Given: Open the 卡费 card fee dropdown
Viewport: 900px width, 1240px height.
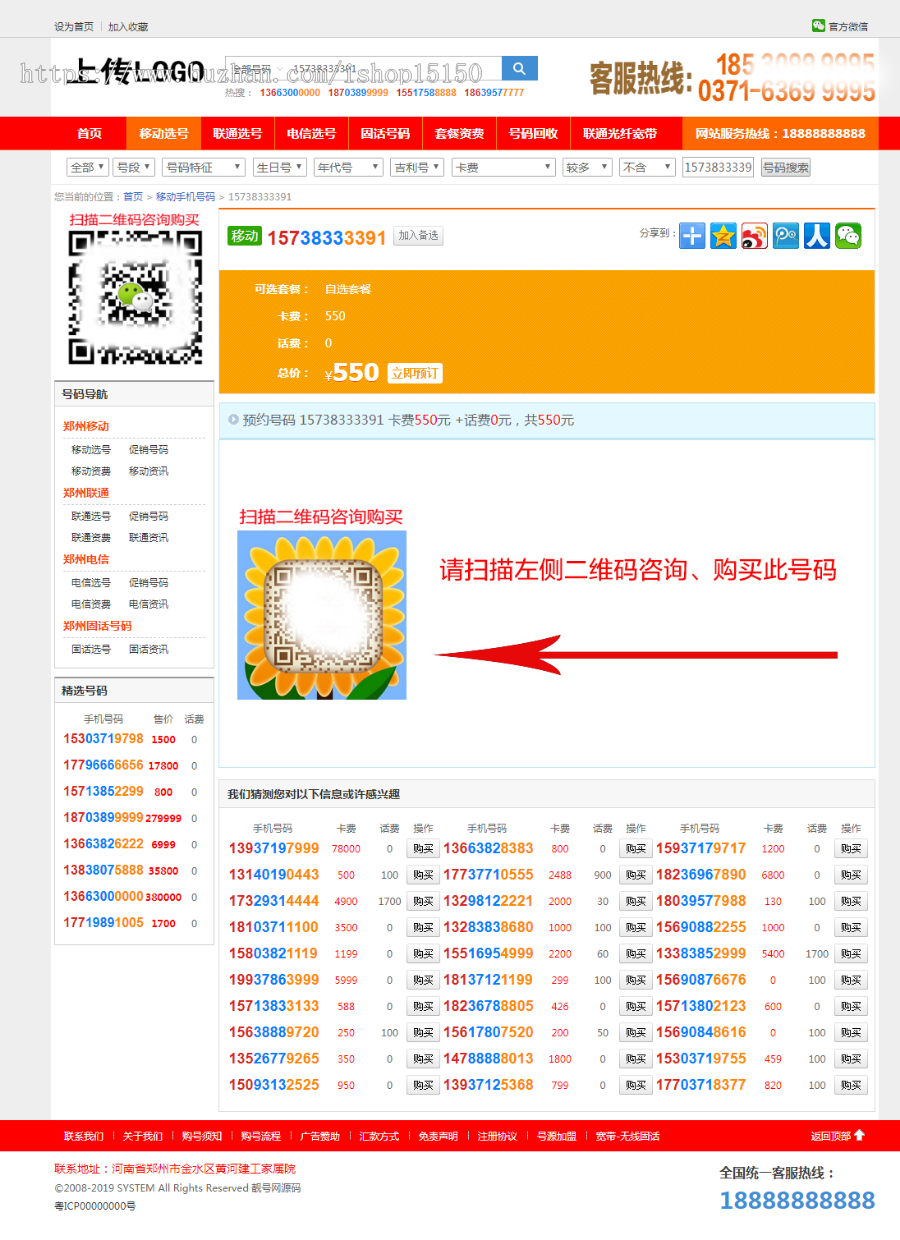Looking at the screenshot, I should (503, 167).
